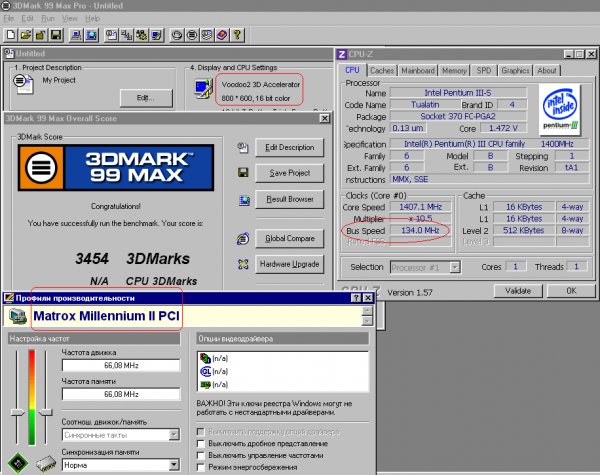Switch to the About tab in CPU-Z
This screenshot has width=600, height=475.
(547, 71)
